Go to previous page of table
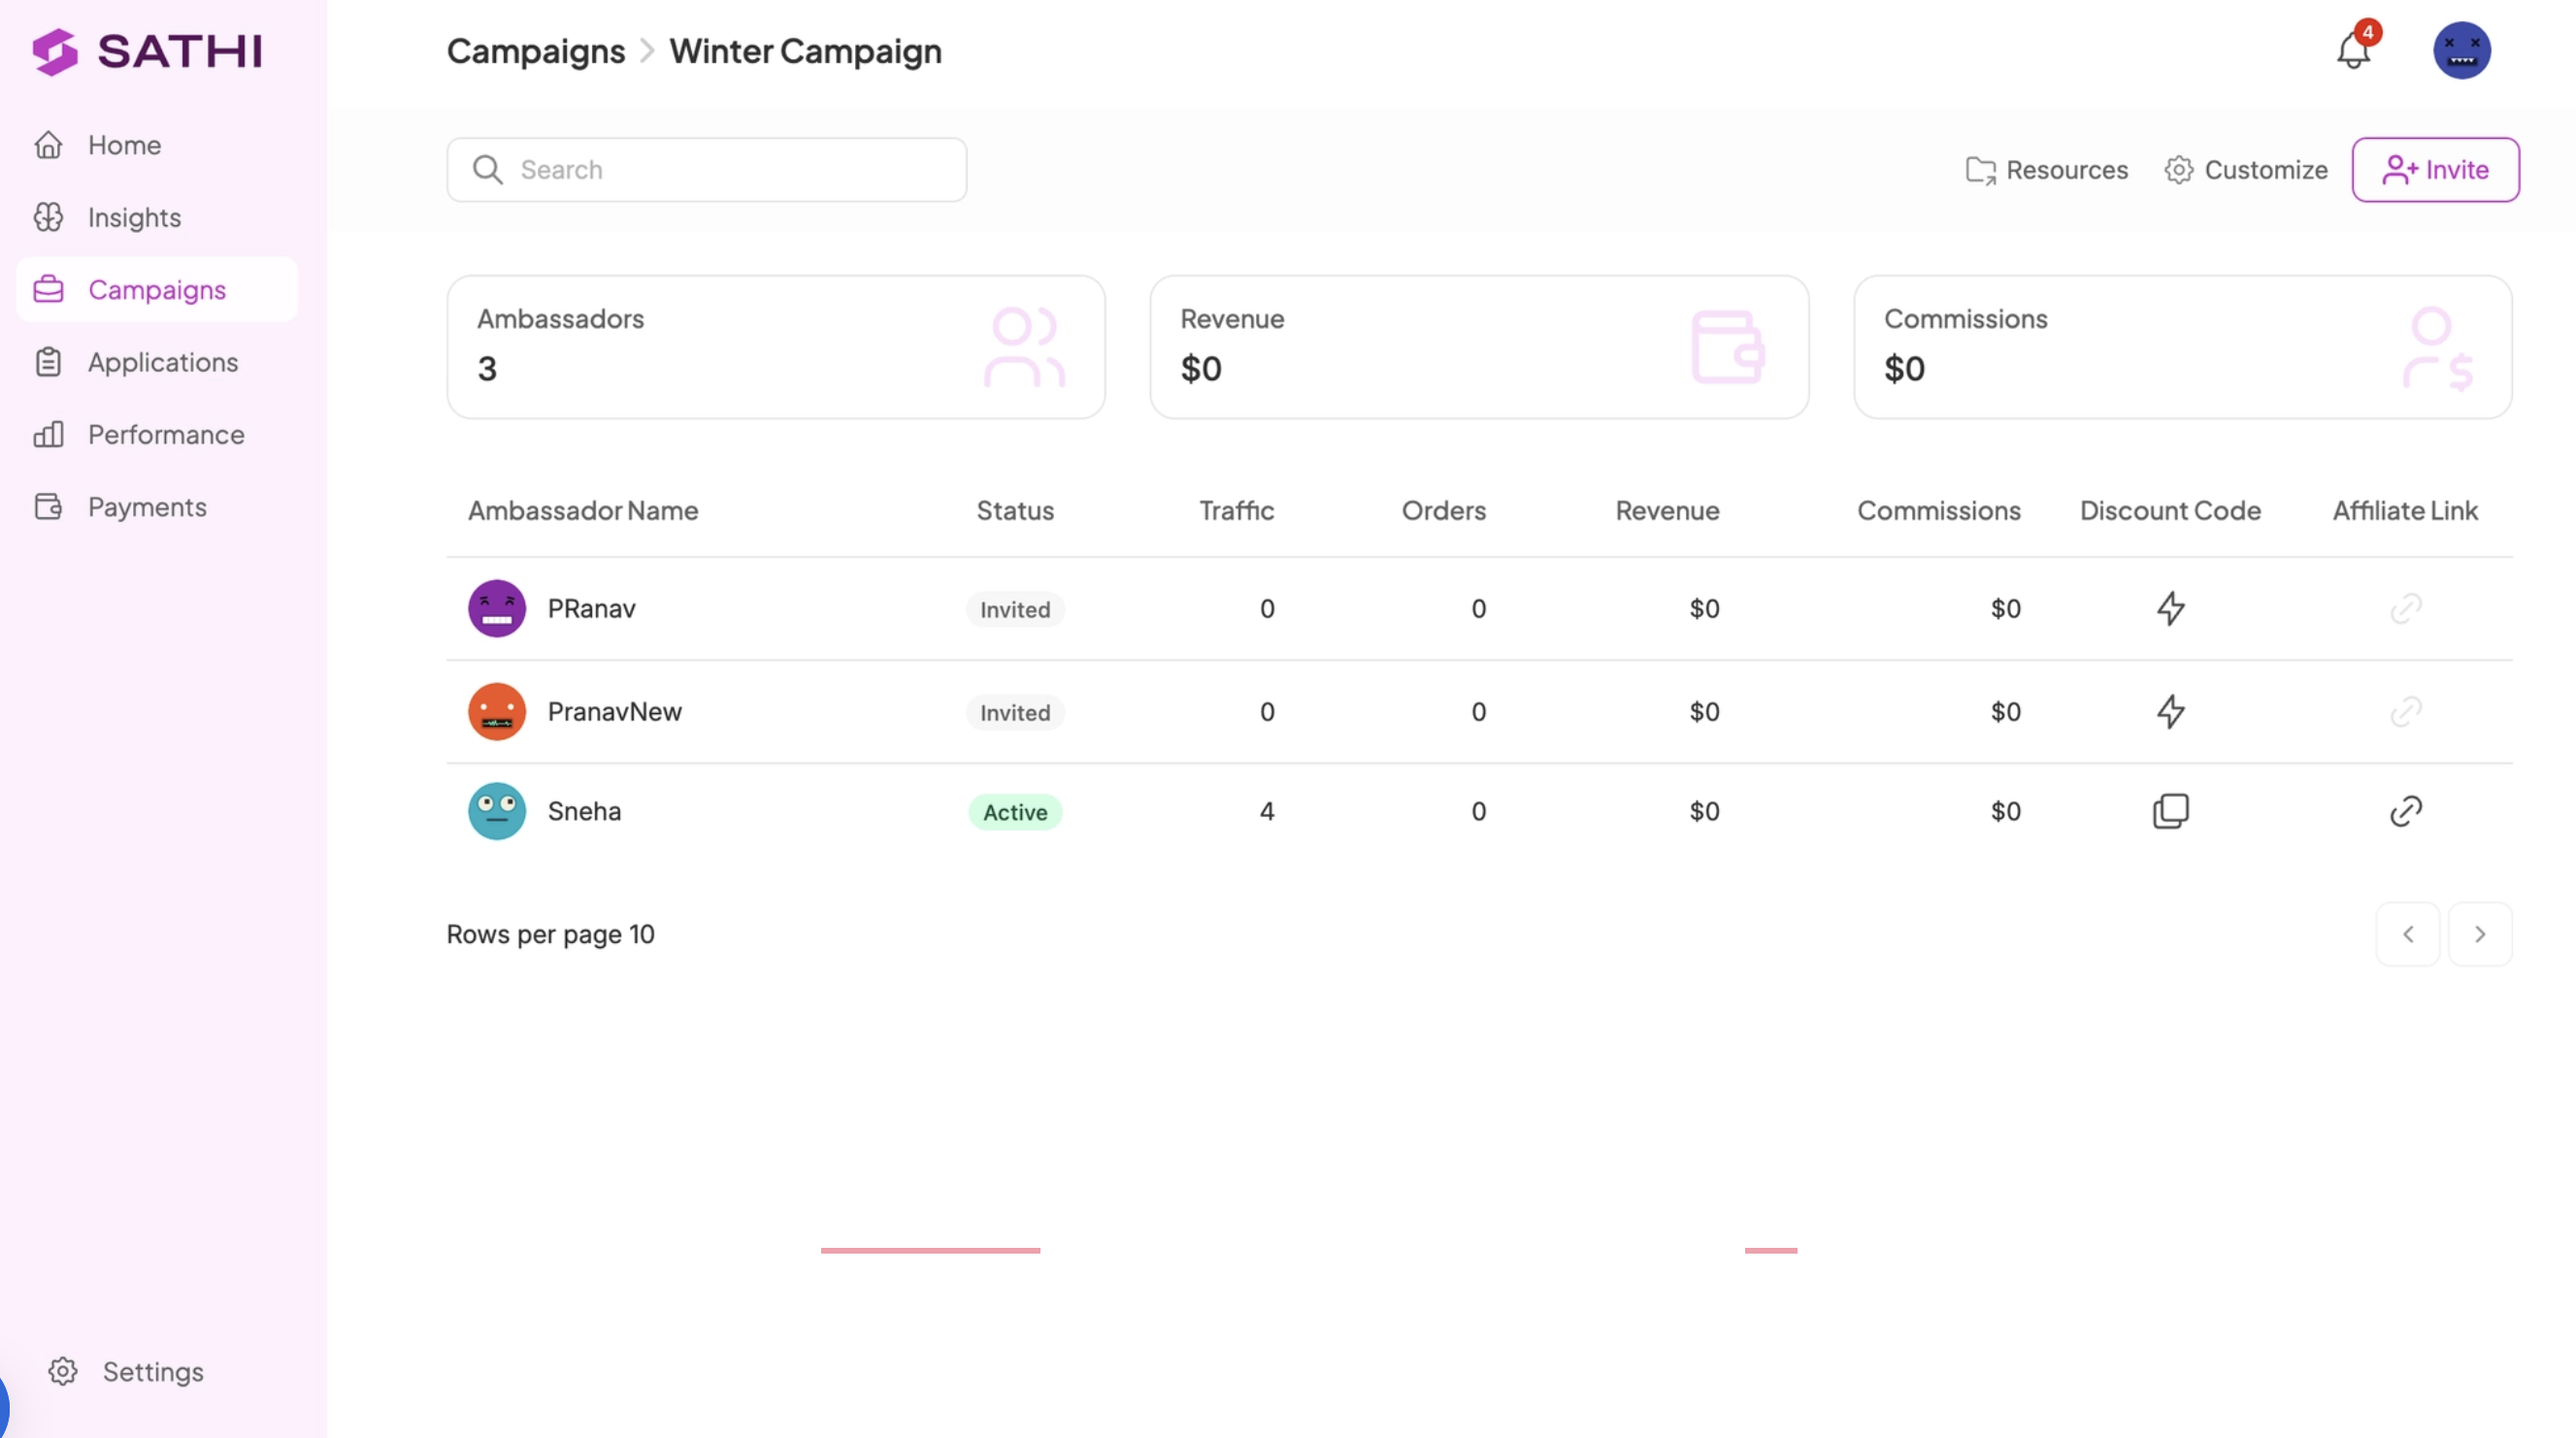Viewport: 2576px width, 1438px height. [x=2407, y=934]
